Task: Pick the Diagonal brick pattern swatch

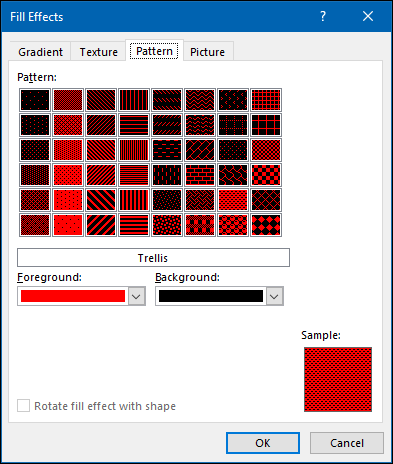Action: pos(200,150)
